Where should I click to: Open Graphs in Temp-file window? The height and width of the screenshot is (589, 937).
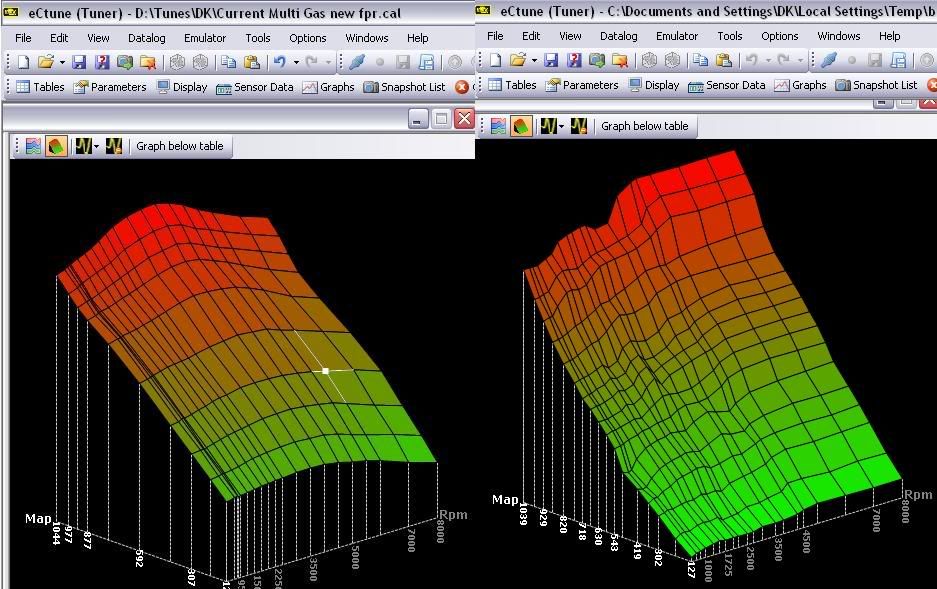click(800, 85)
